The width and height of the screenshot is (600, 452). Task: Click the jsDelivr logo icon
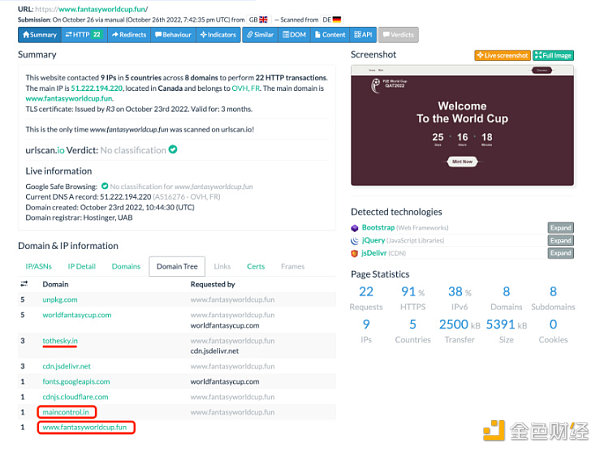tap(355, 253)
